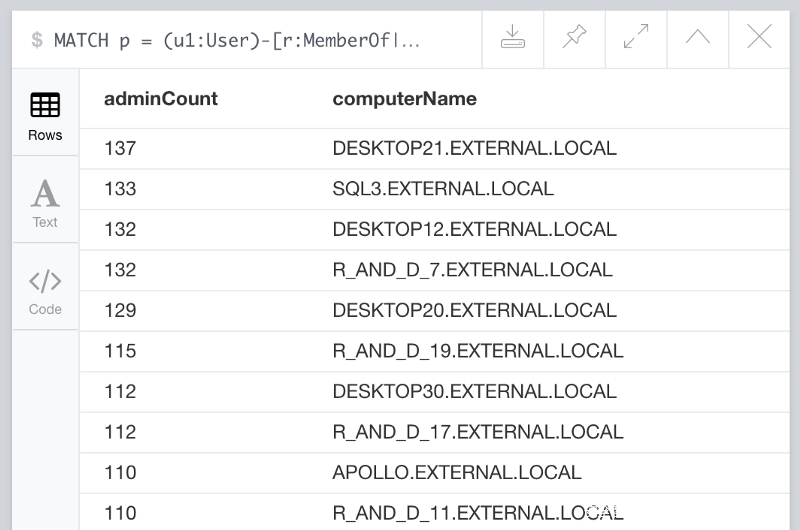Download the query results
The height and width of the screenshot is (530, 800).
coord(512,38)
